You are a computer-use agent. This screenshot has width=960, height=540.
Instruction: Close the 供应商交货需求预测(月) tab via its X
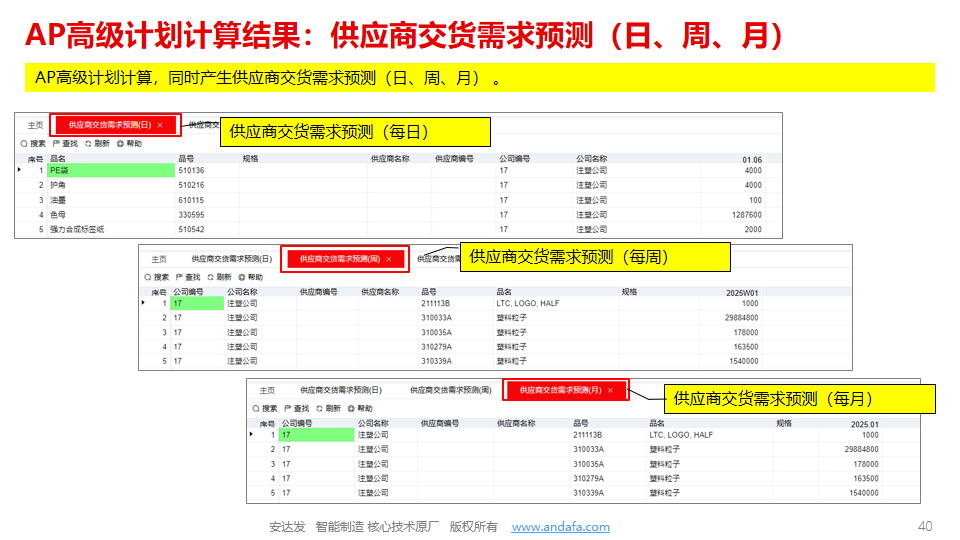point(610,390)
